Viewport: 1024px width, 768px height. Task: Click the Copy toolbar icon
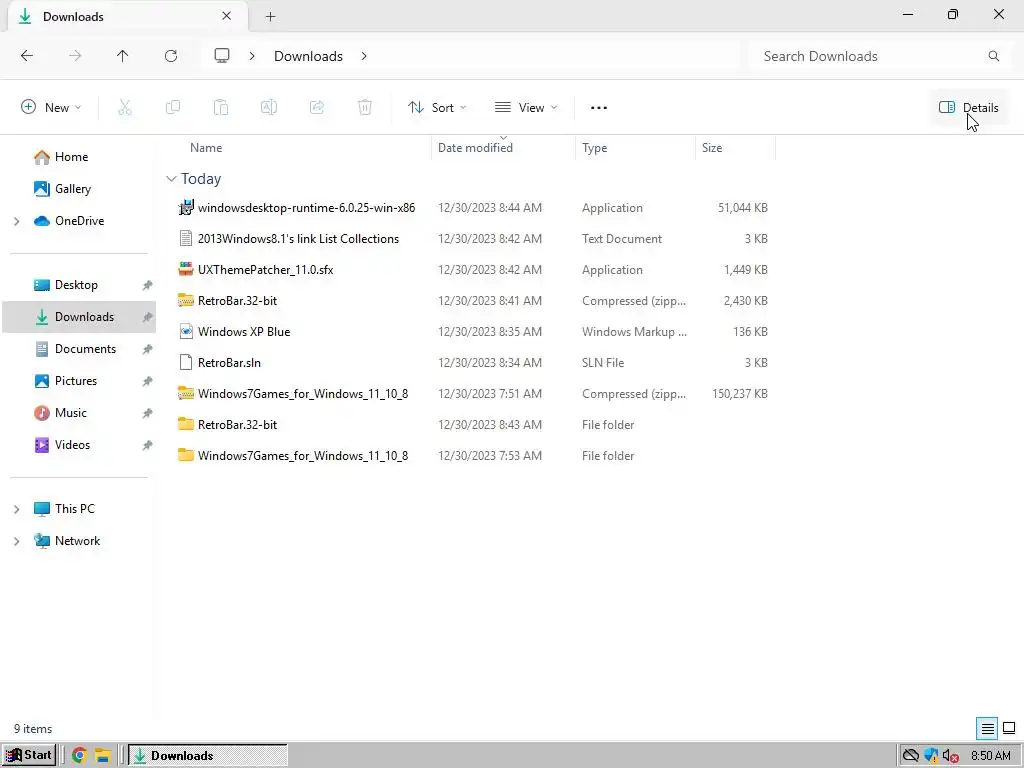point(172,108)
